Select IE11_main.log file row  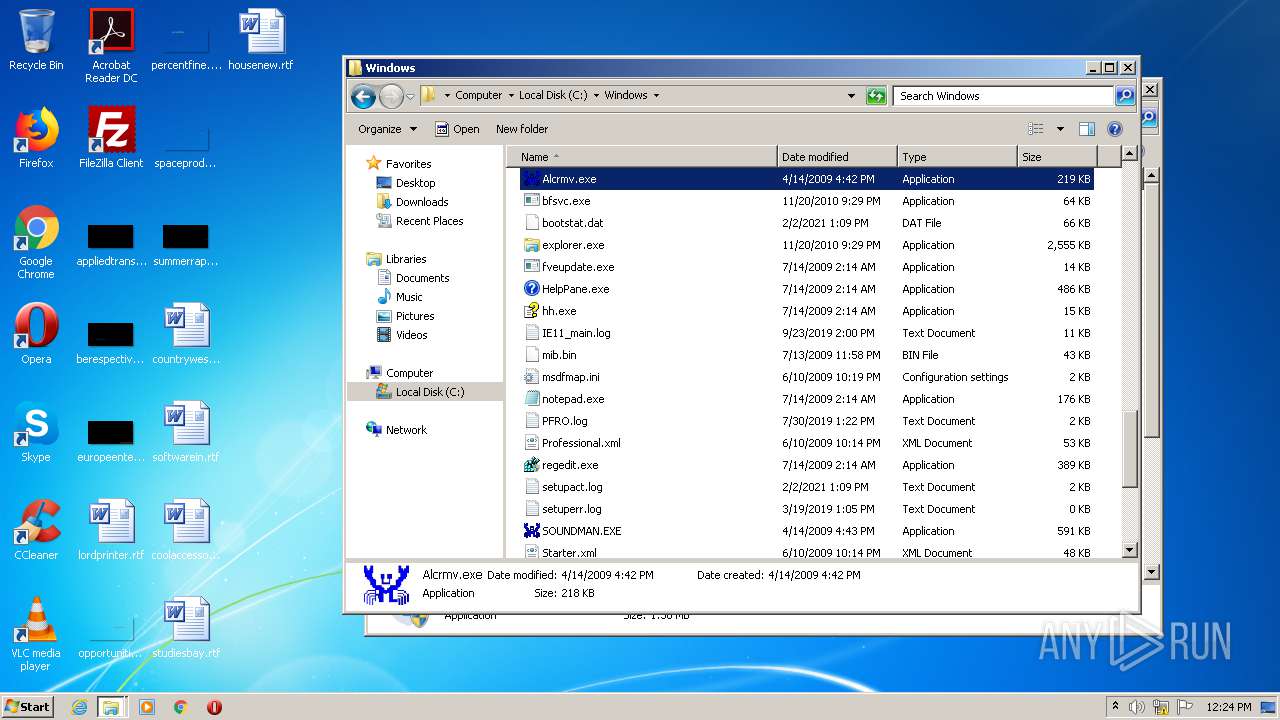807,333
